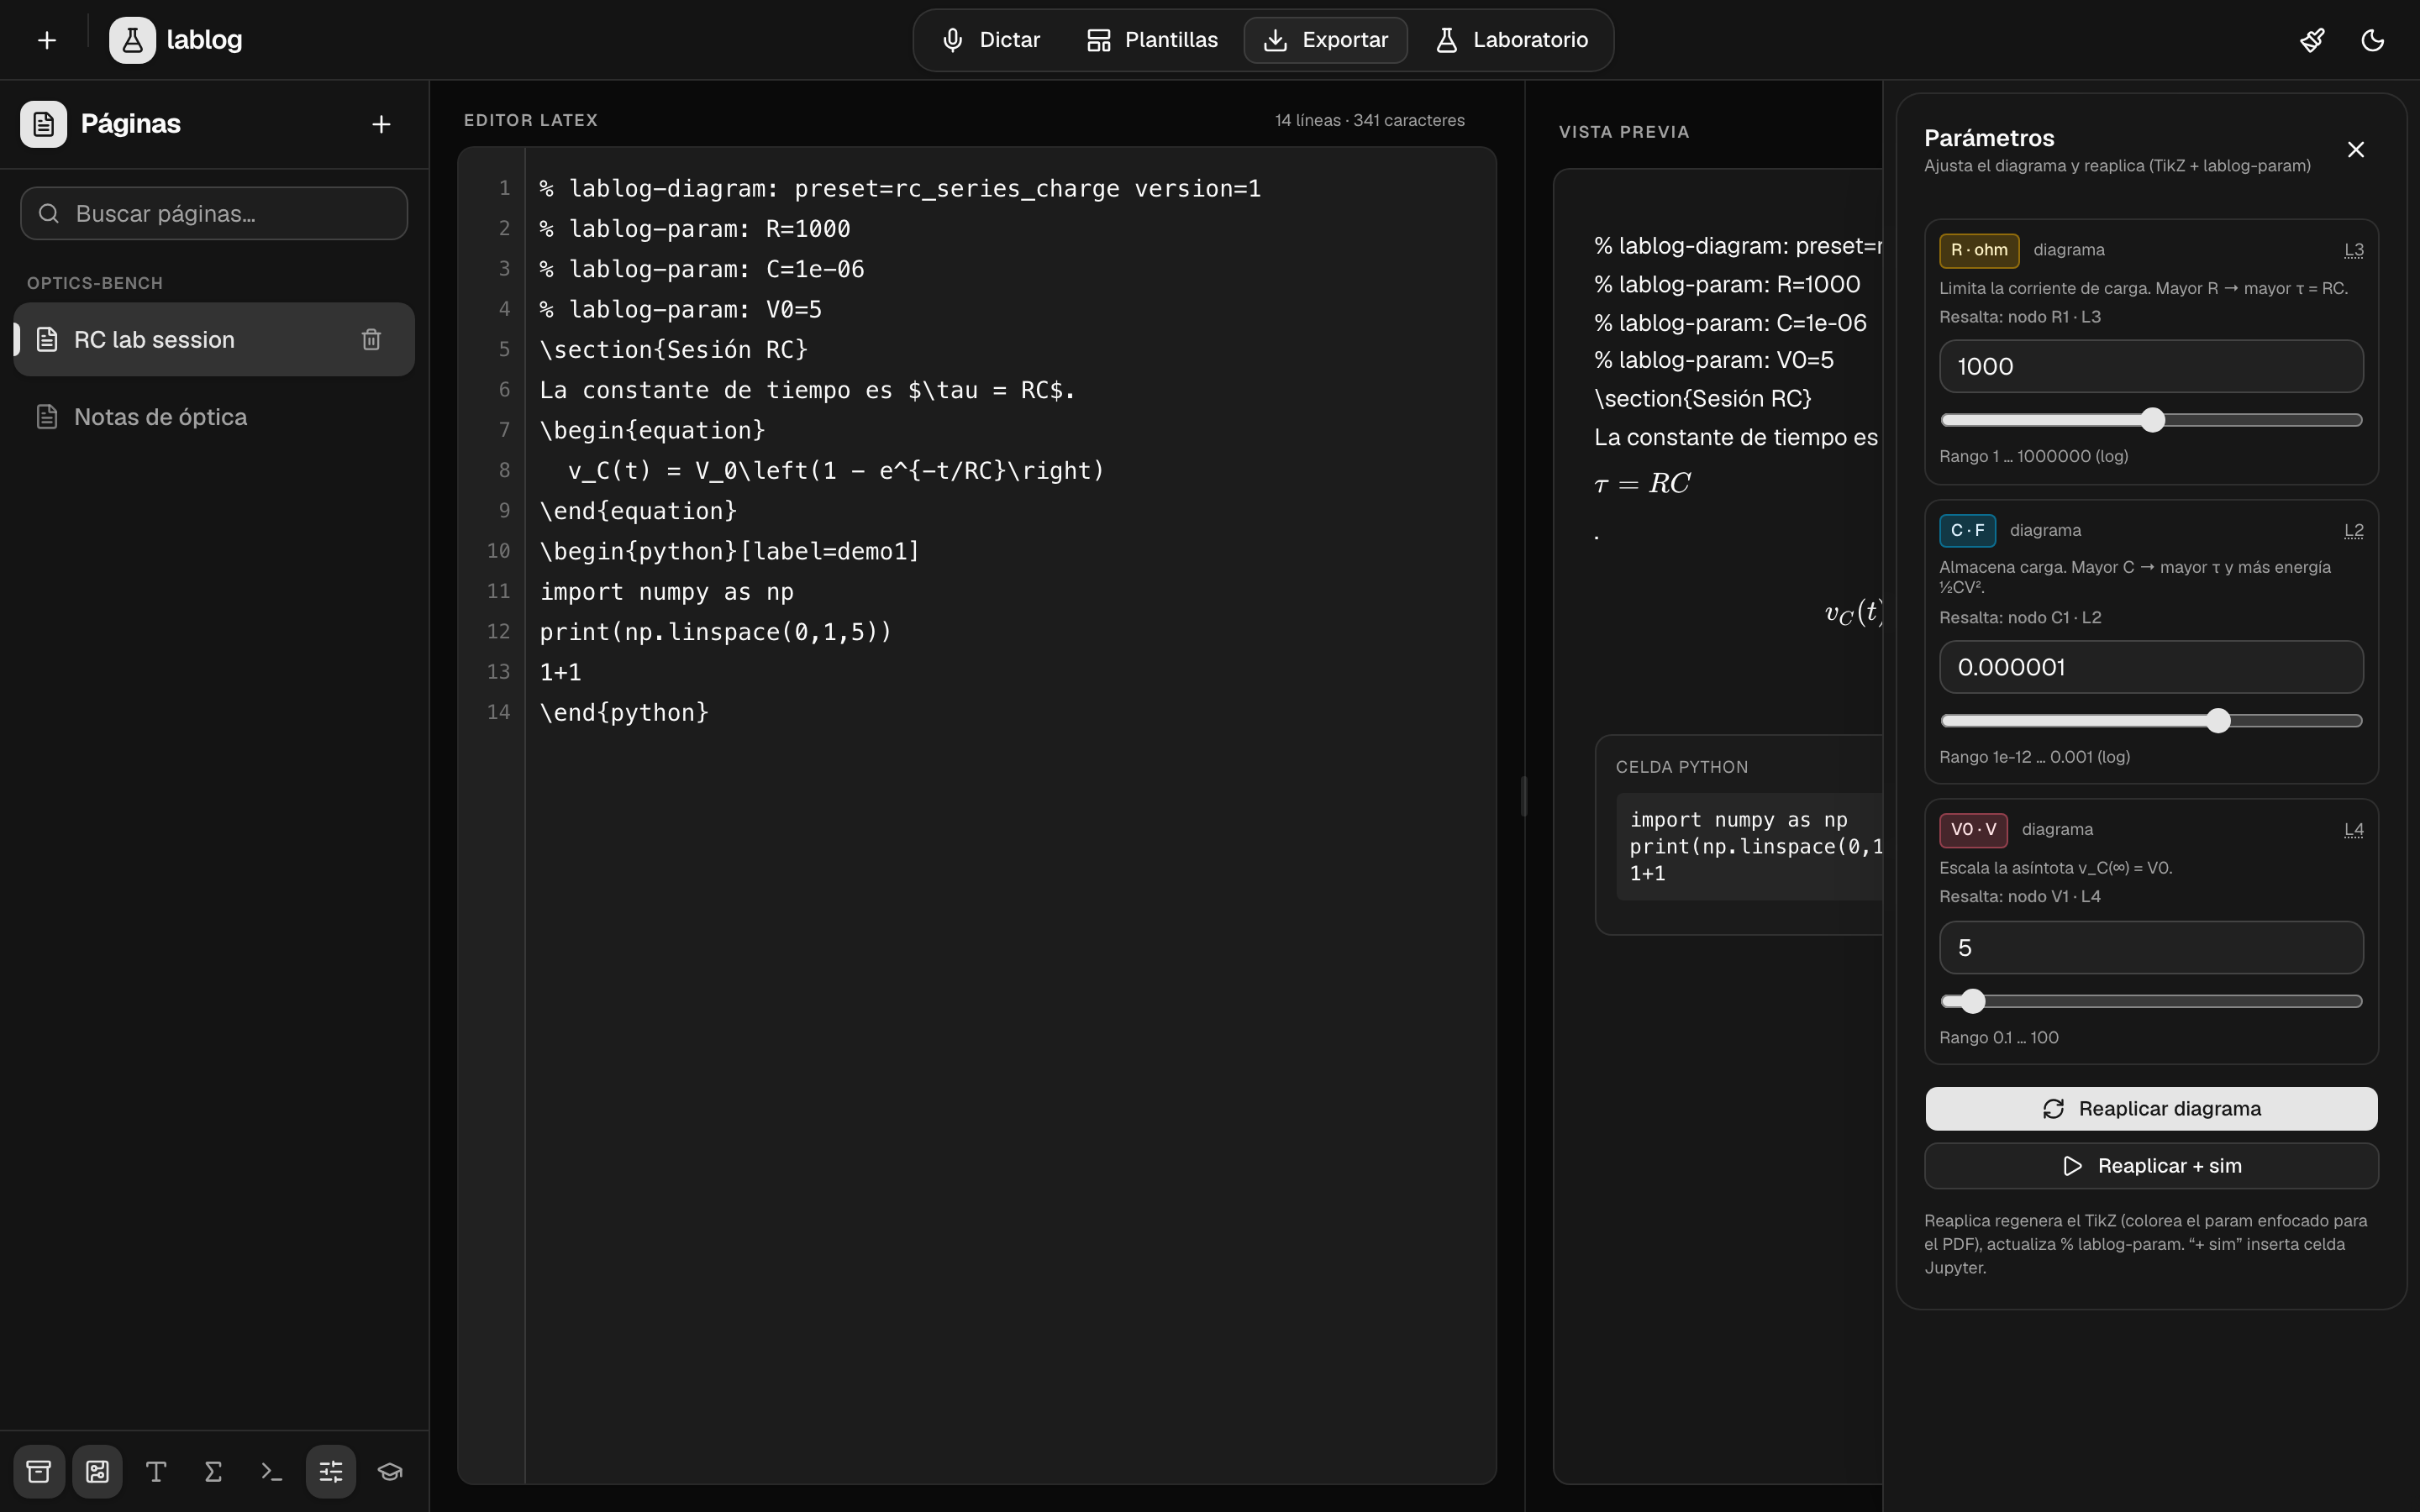
Task: Click the 14 líneas · 341 caracteres counter
Action: (1369, 120)
